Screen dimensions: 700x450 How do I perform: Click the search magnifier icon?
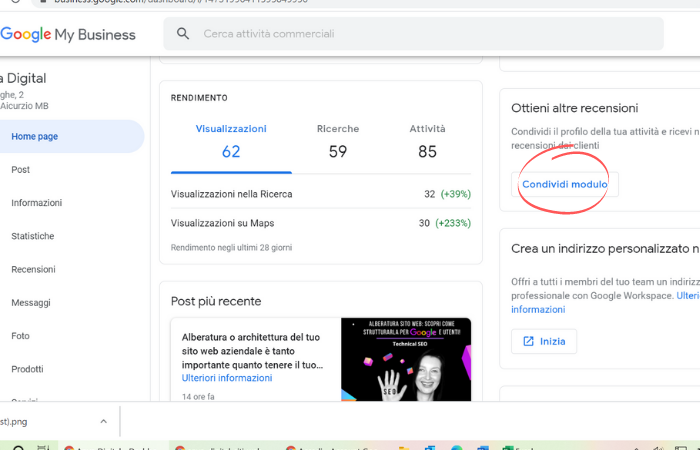[183, 34]
